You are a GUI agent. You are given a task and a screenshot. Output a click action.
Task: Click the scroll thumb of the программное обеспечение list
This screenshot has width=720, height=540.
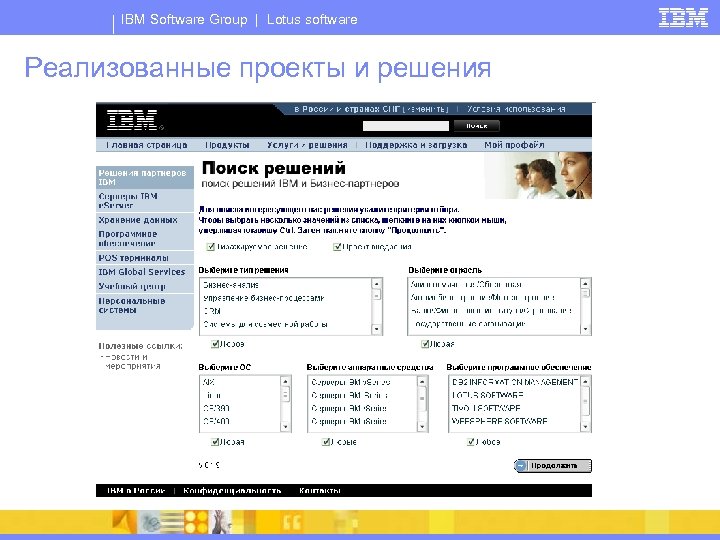pyautogui.click(x=585, y=401)
